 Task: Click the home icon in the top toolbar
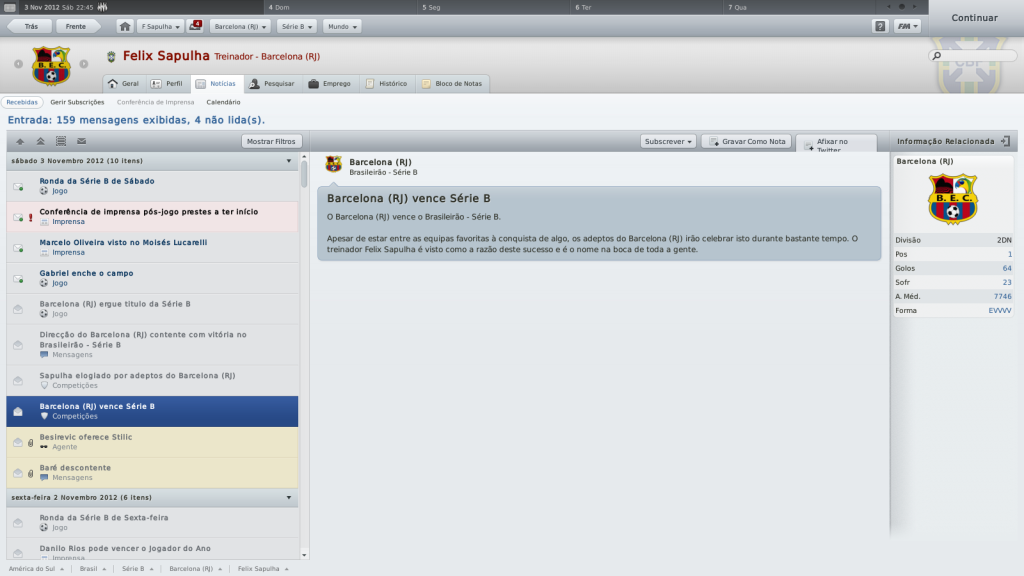point(125,26)
